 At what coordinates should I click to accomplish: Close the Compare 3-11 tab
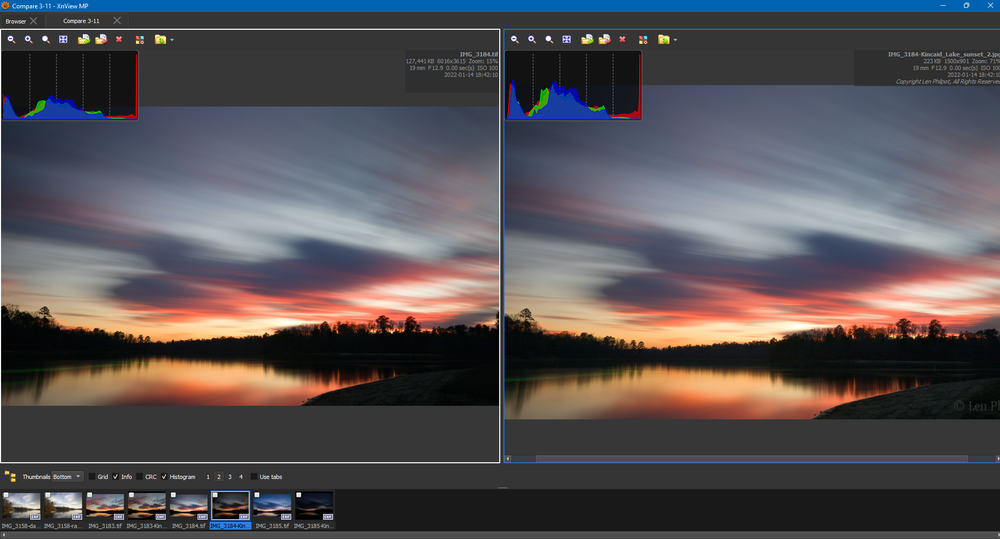click(117, 20)
